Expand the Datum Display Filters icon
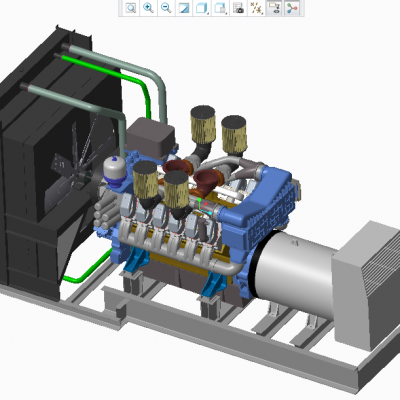The height and width of the screenshot is (400, 400). [x=256, y=8]
